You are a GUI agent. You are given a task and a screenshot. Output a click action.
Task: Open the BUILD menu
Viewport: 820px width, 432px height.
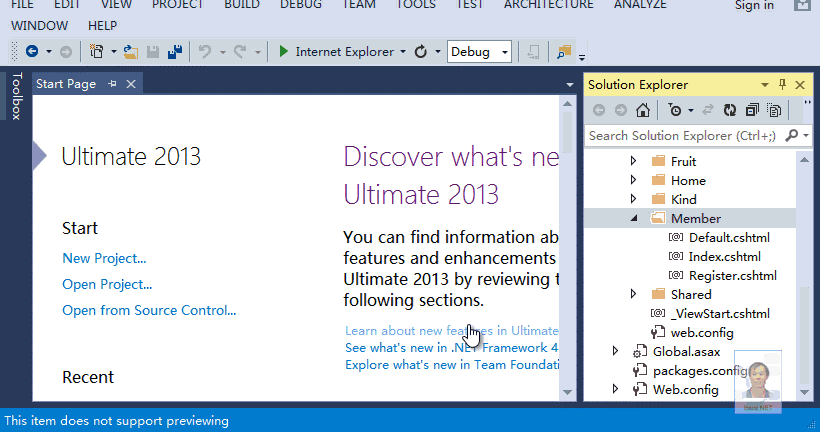(242, 5)
